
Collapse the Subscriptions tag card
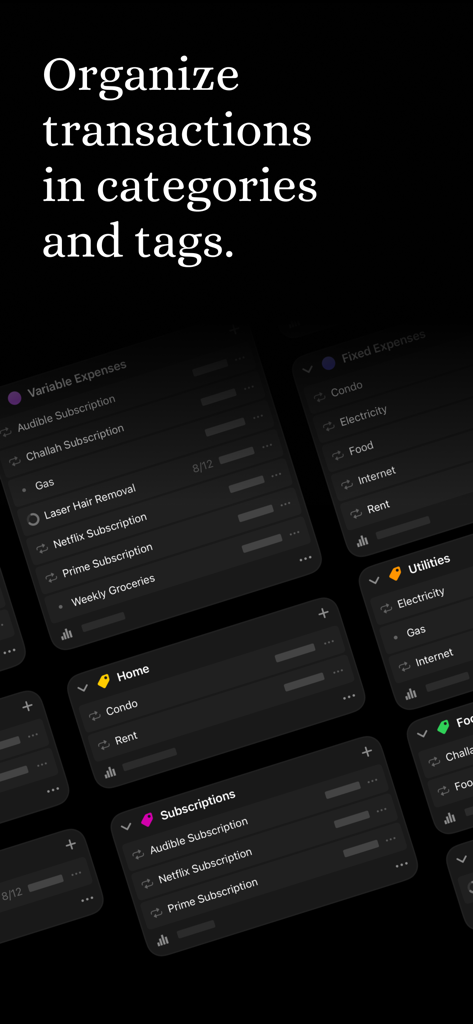pos(126,825)
